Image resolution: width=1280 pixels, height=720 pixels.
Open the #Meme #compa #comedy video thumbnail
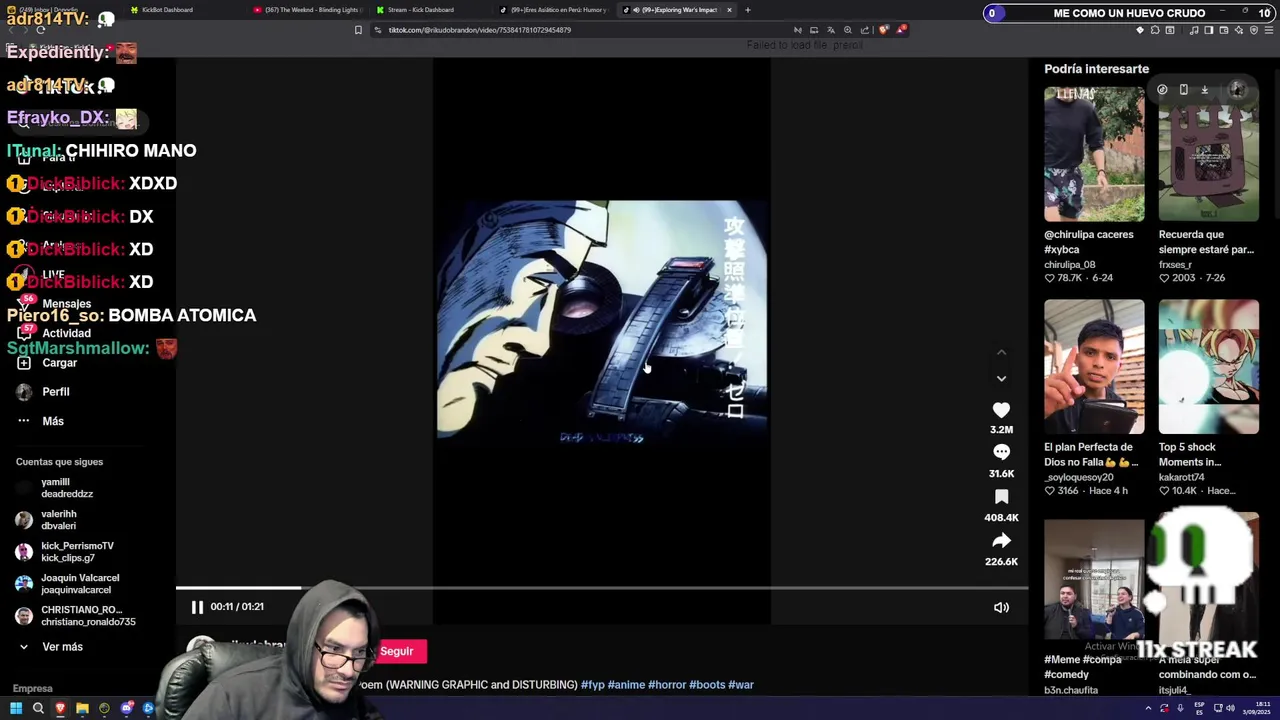pos(1094,580)
